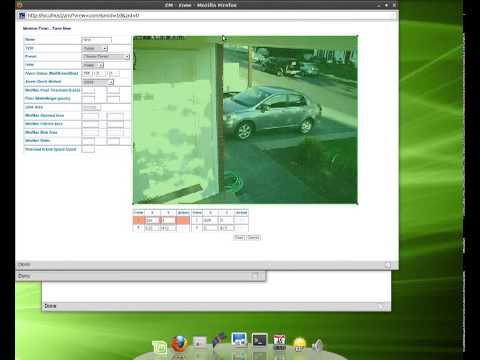
Task: Click the Min Filtered Area field
Action: tap(90, 124)
